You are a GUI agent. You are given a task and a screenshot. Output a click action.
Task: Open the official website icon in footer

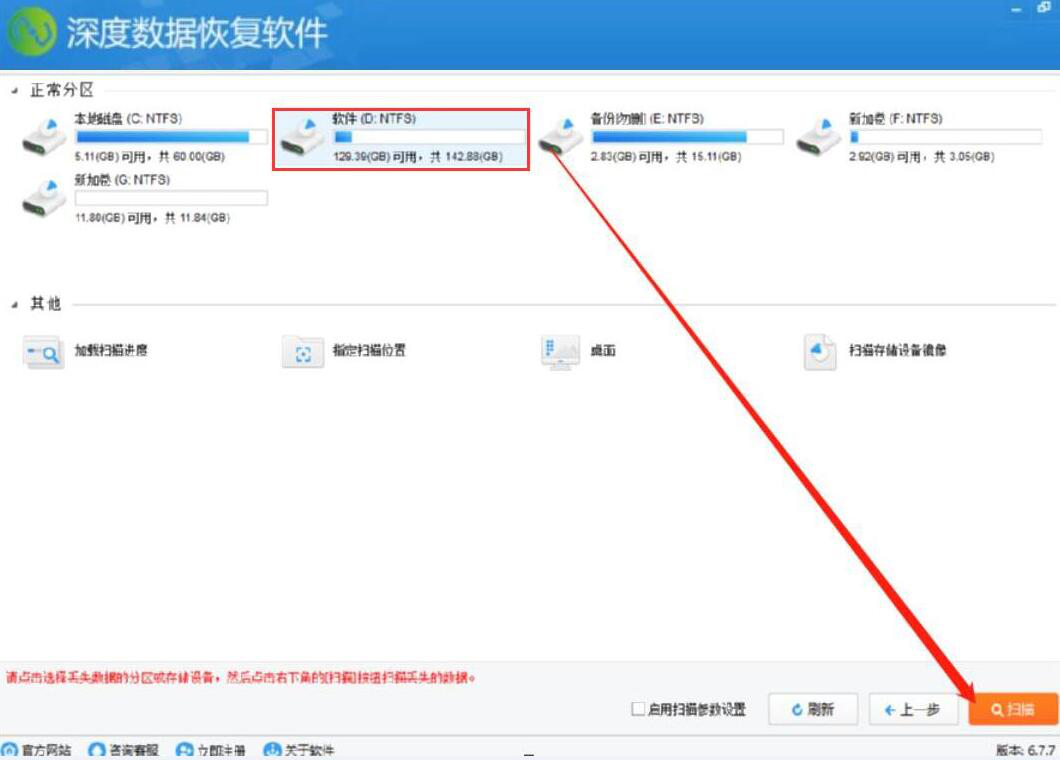[x=9, y=750]
